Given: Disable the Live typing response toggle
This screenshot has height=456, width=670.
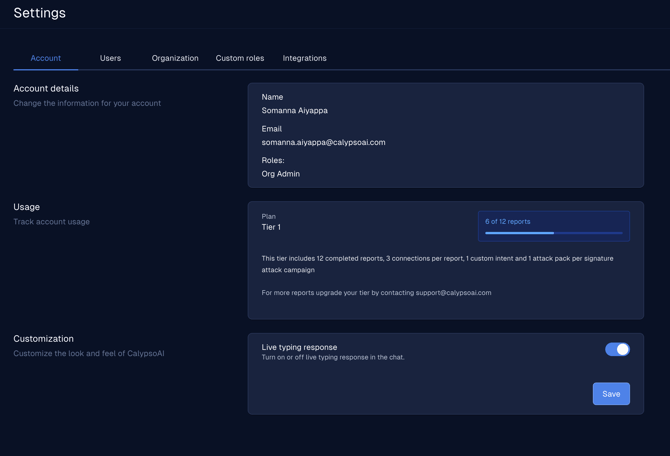Looking at the screenshot, I should [617, 349].
